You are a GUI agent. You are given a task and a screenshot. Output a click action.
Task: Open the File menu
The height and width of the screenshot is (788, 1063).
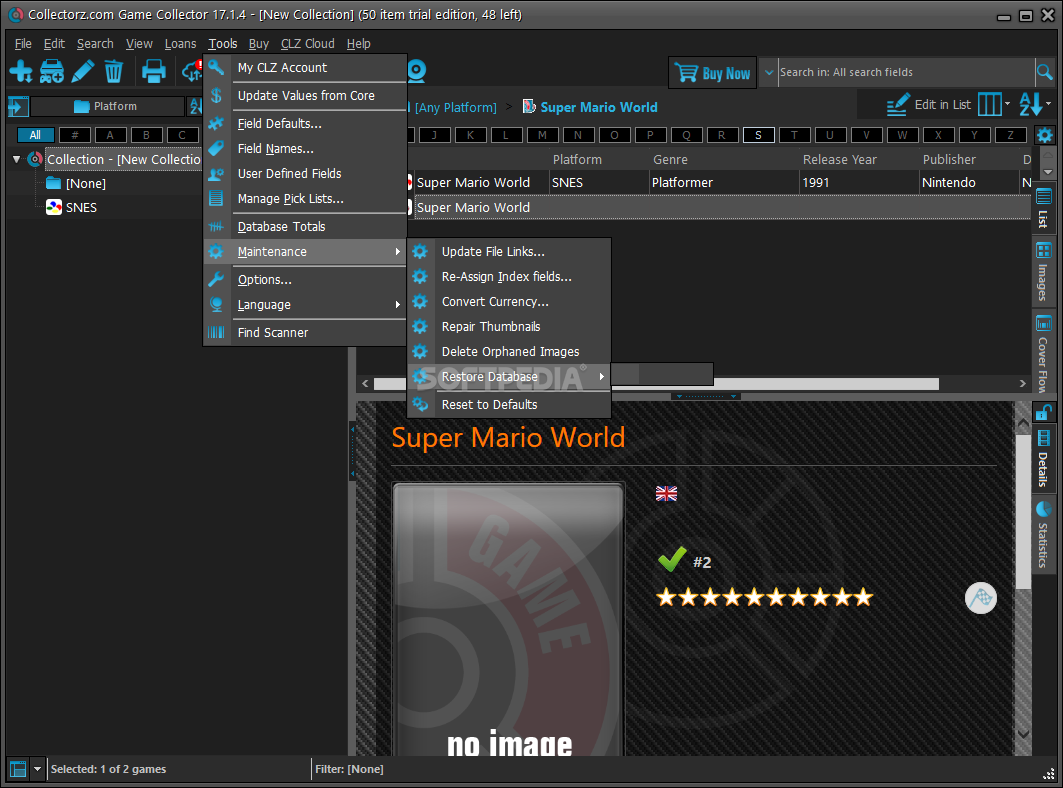coord(23,43)
